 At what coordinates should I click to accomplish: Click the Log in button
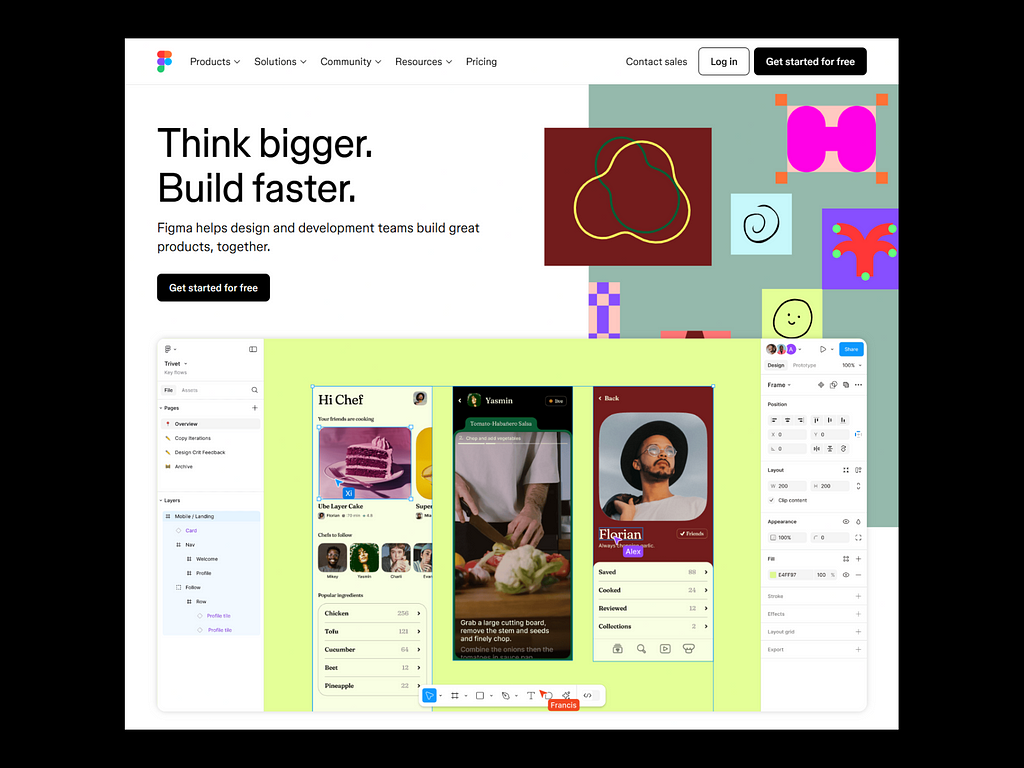click(x=723, y=62)
